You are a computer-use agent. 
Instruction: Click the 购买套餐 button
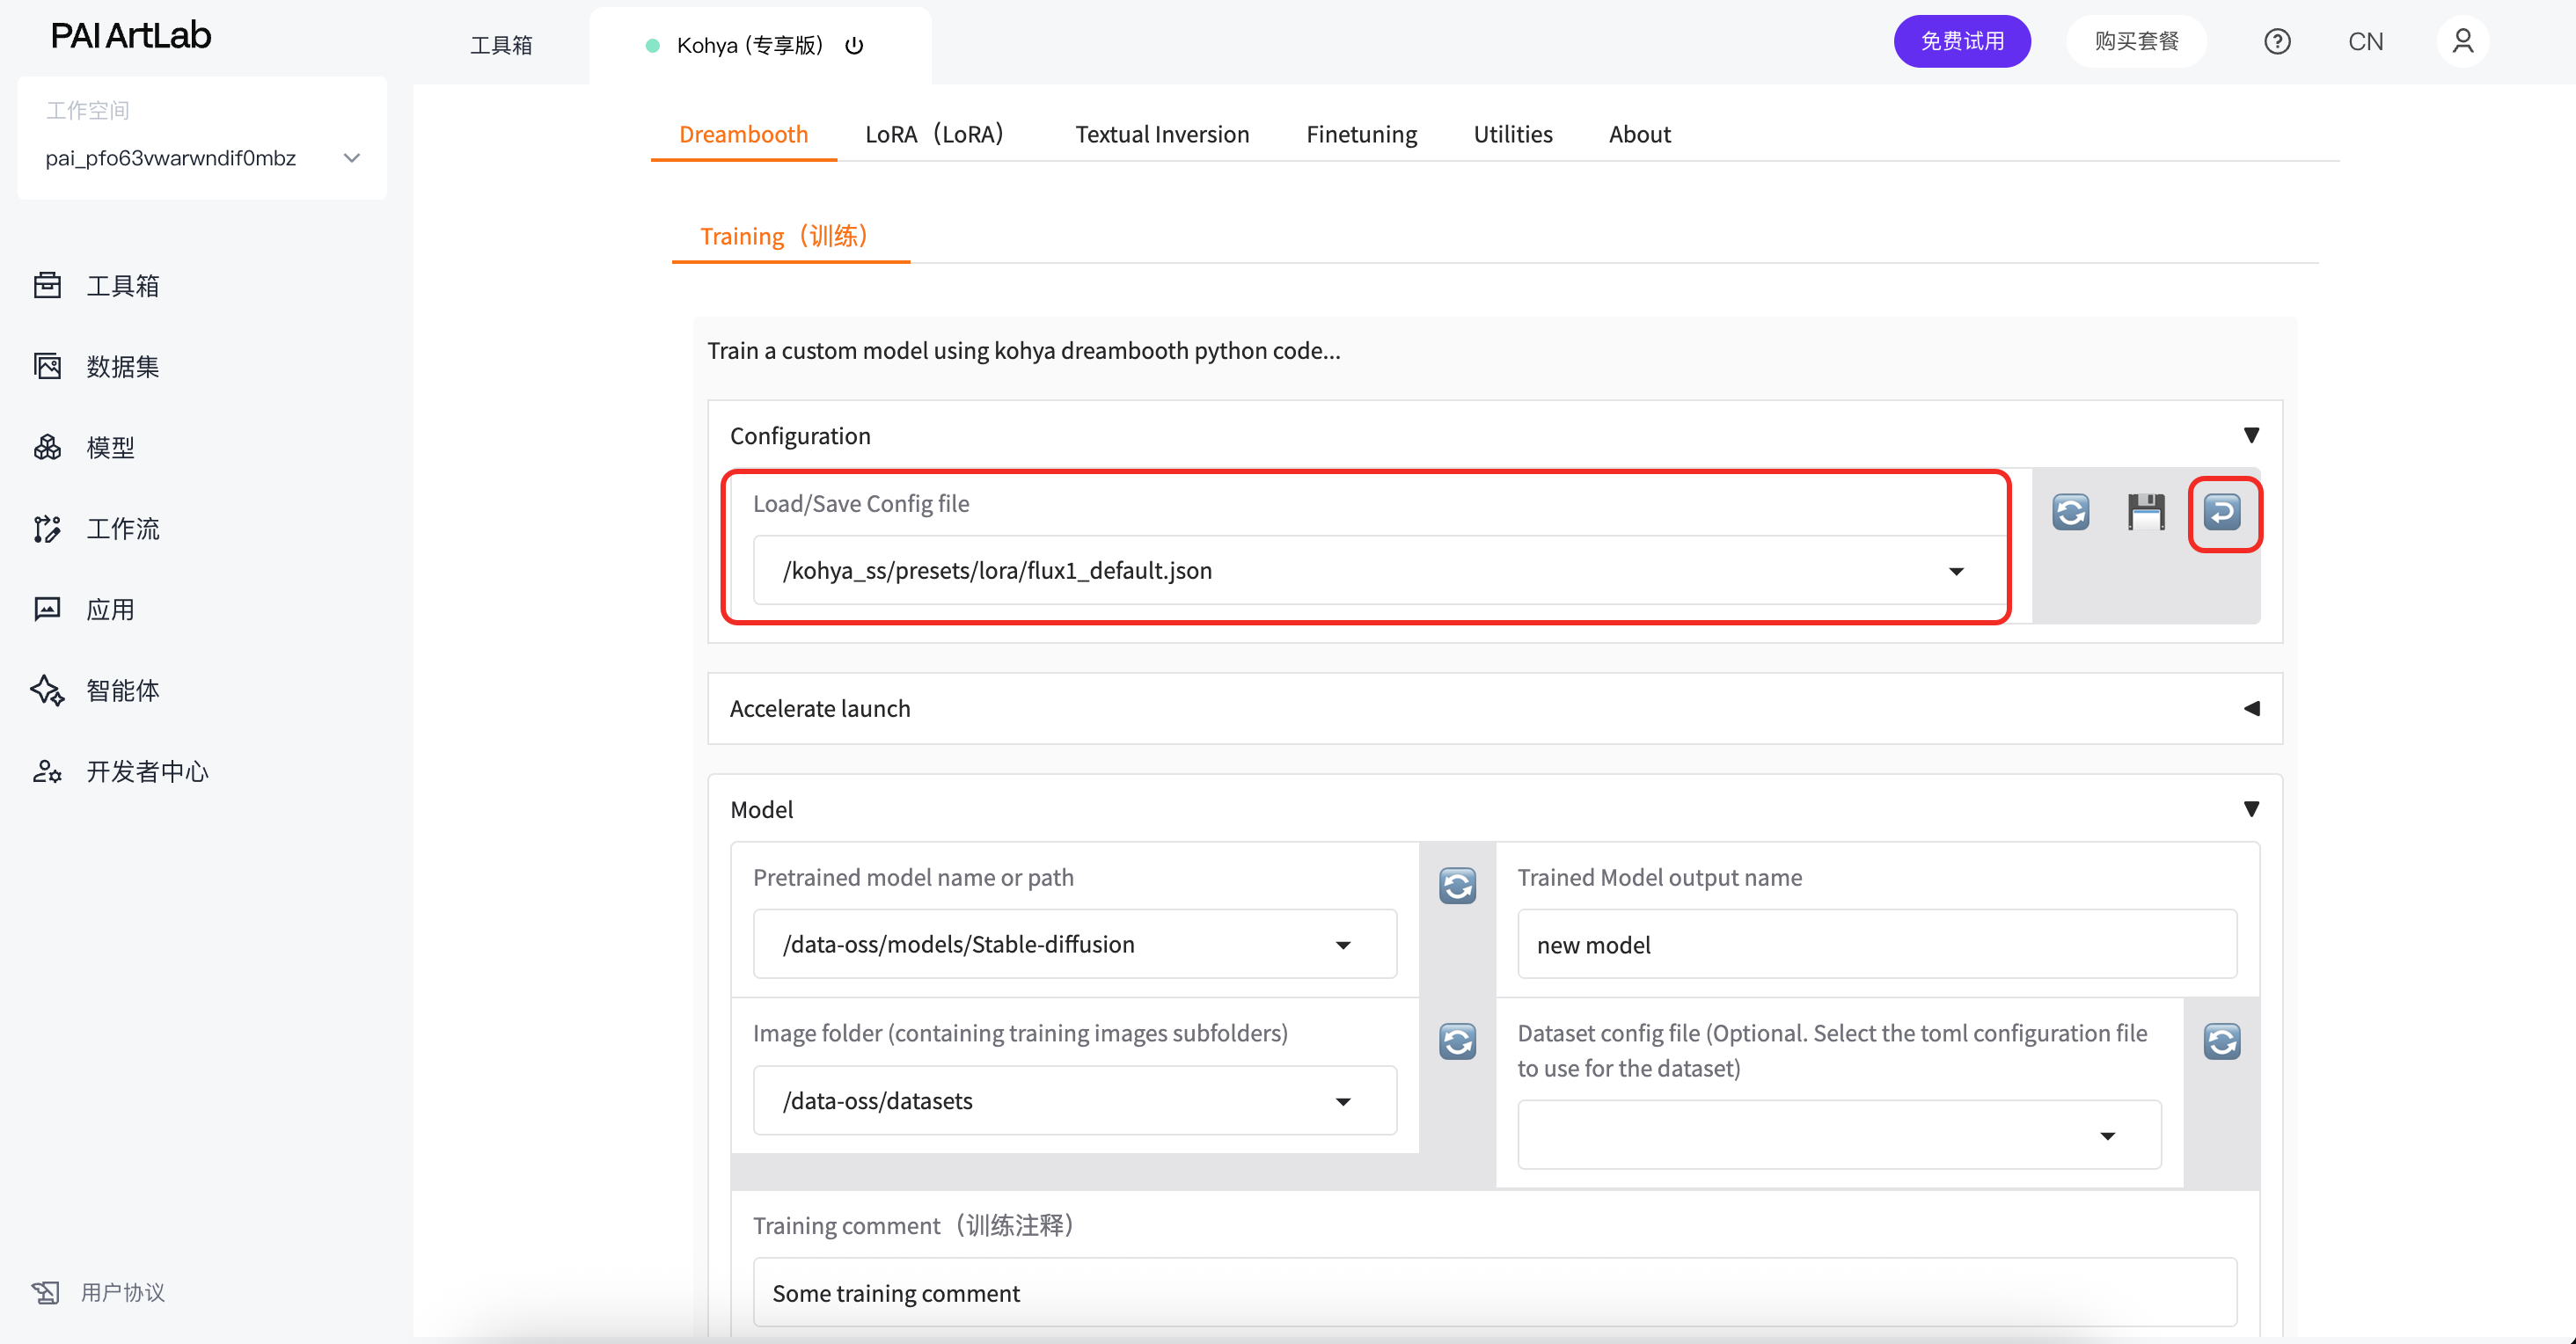[x=2136, y=42]
